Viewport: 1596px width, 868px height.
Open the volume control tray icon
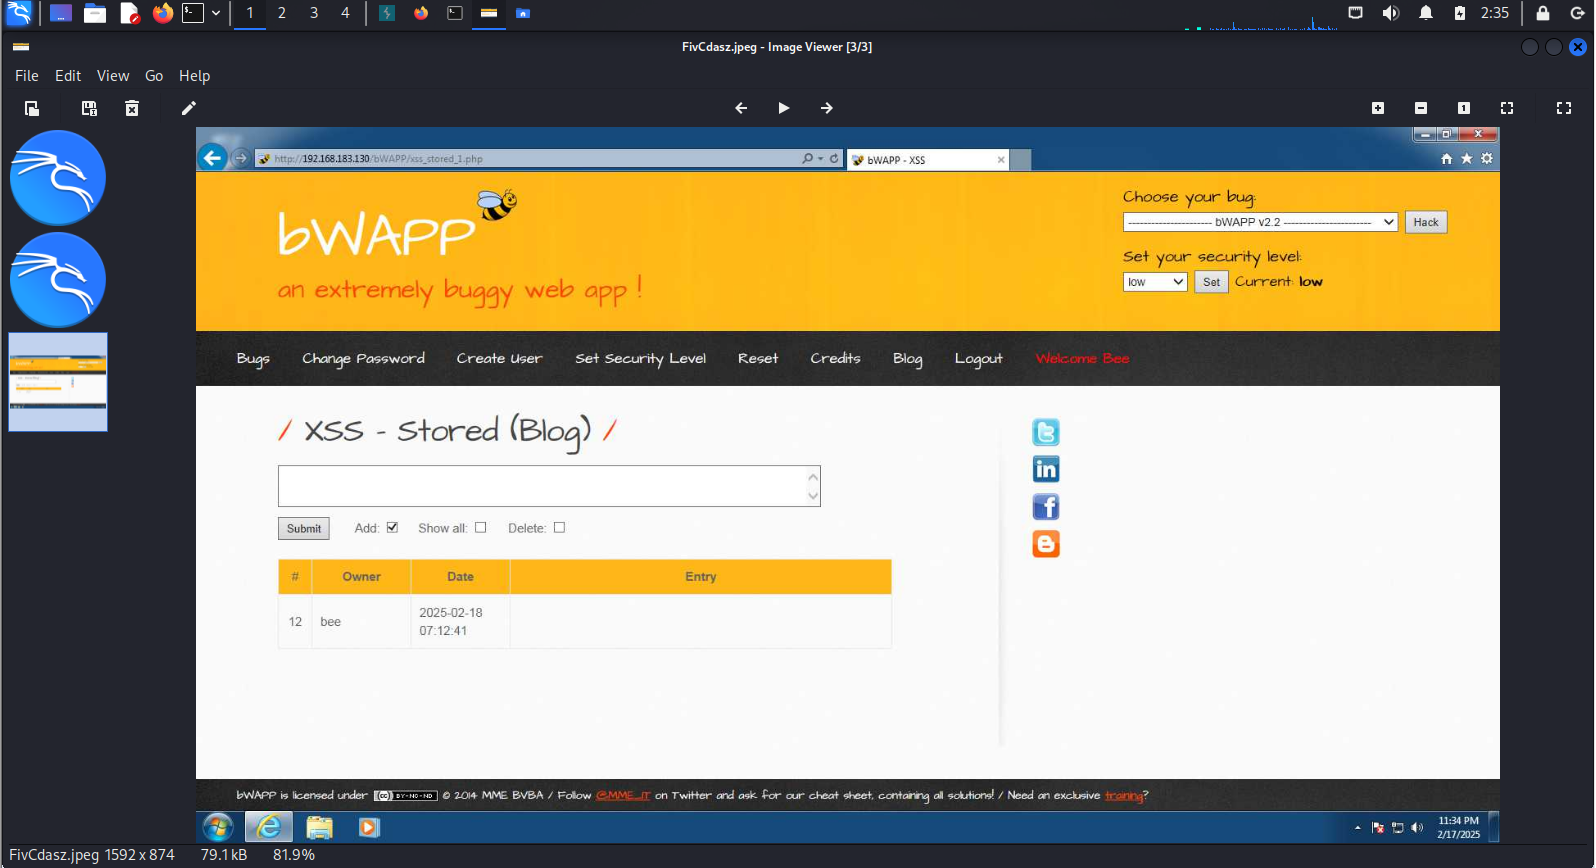1391,13
